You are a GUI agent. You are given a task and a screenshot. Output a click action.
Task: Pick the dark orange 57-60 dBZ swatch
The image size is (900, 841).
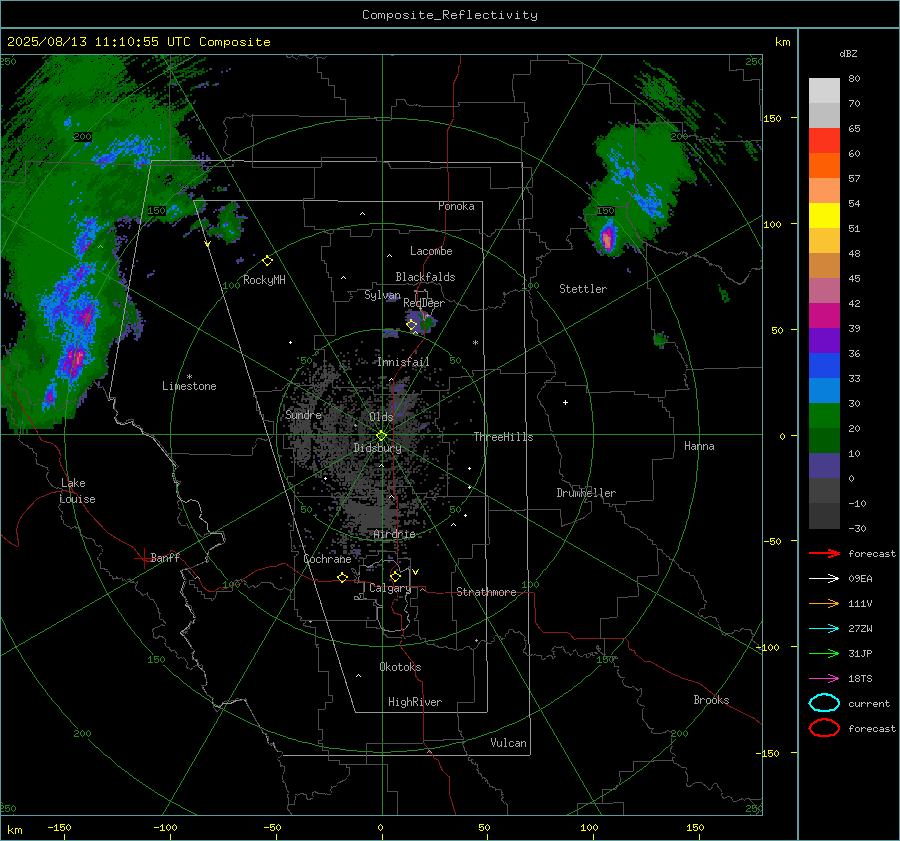(824, 166)
